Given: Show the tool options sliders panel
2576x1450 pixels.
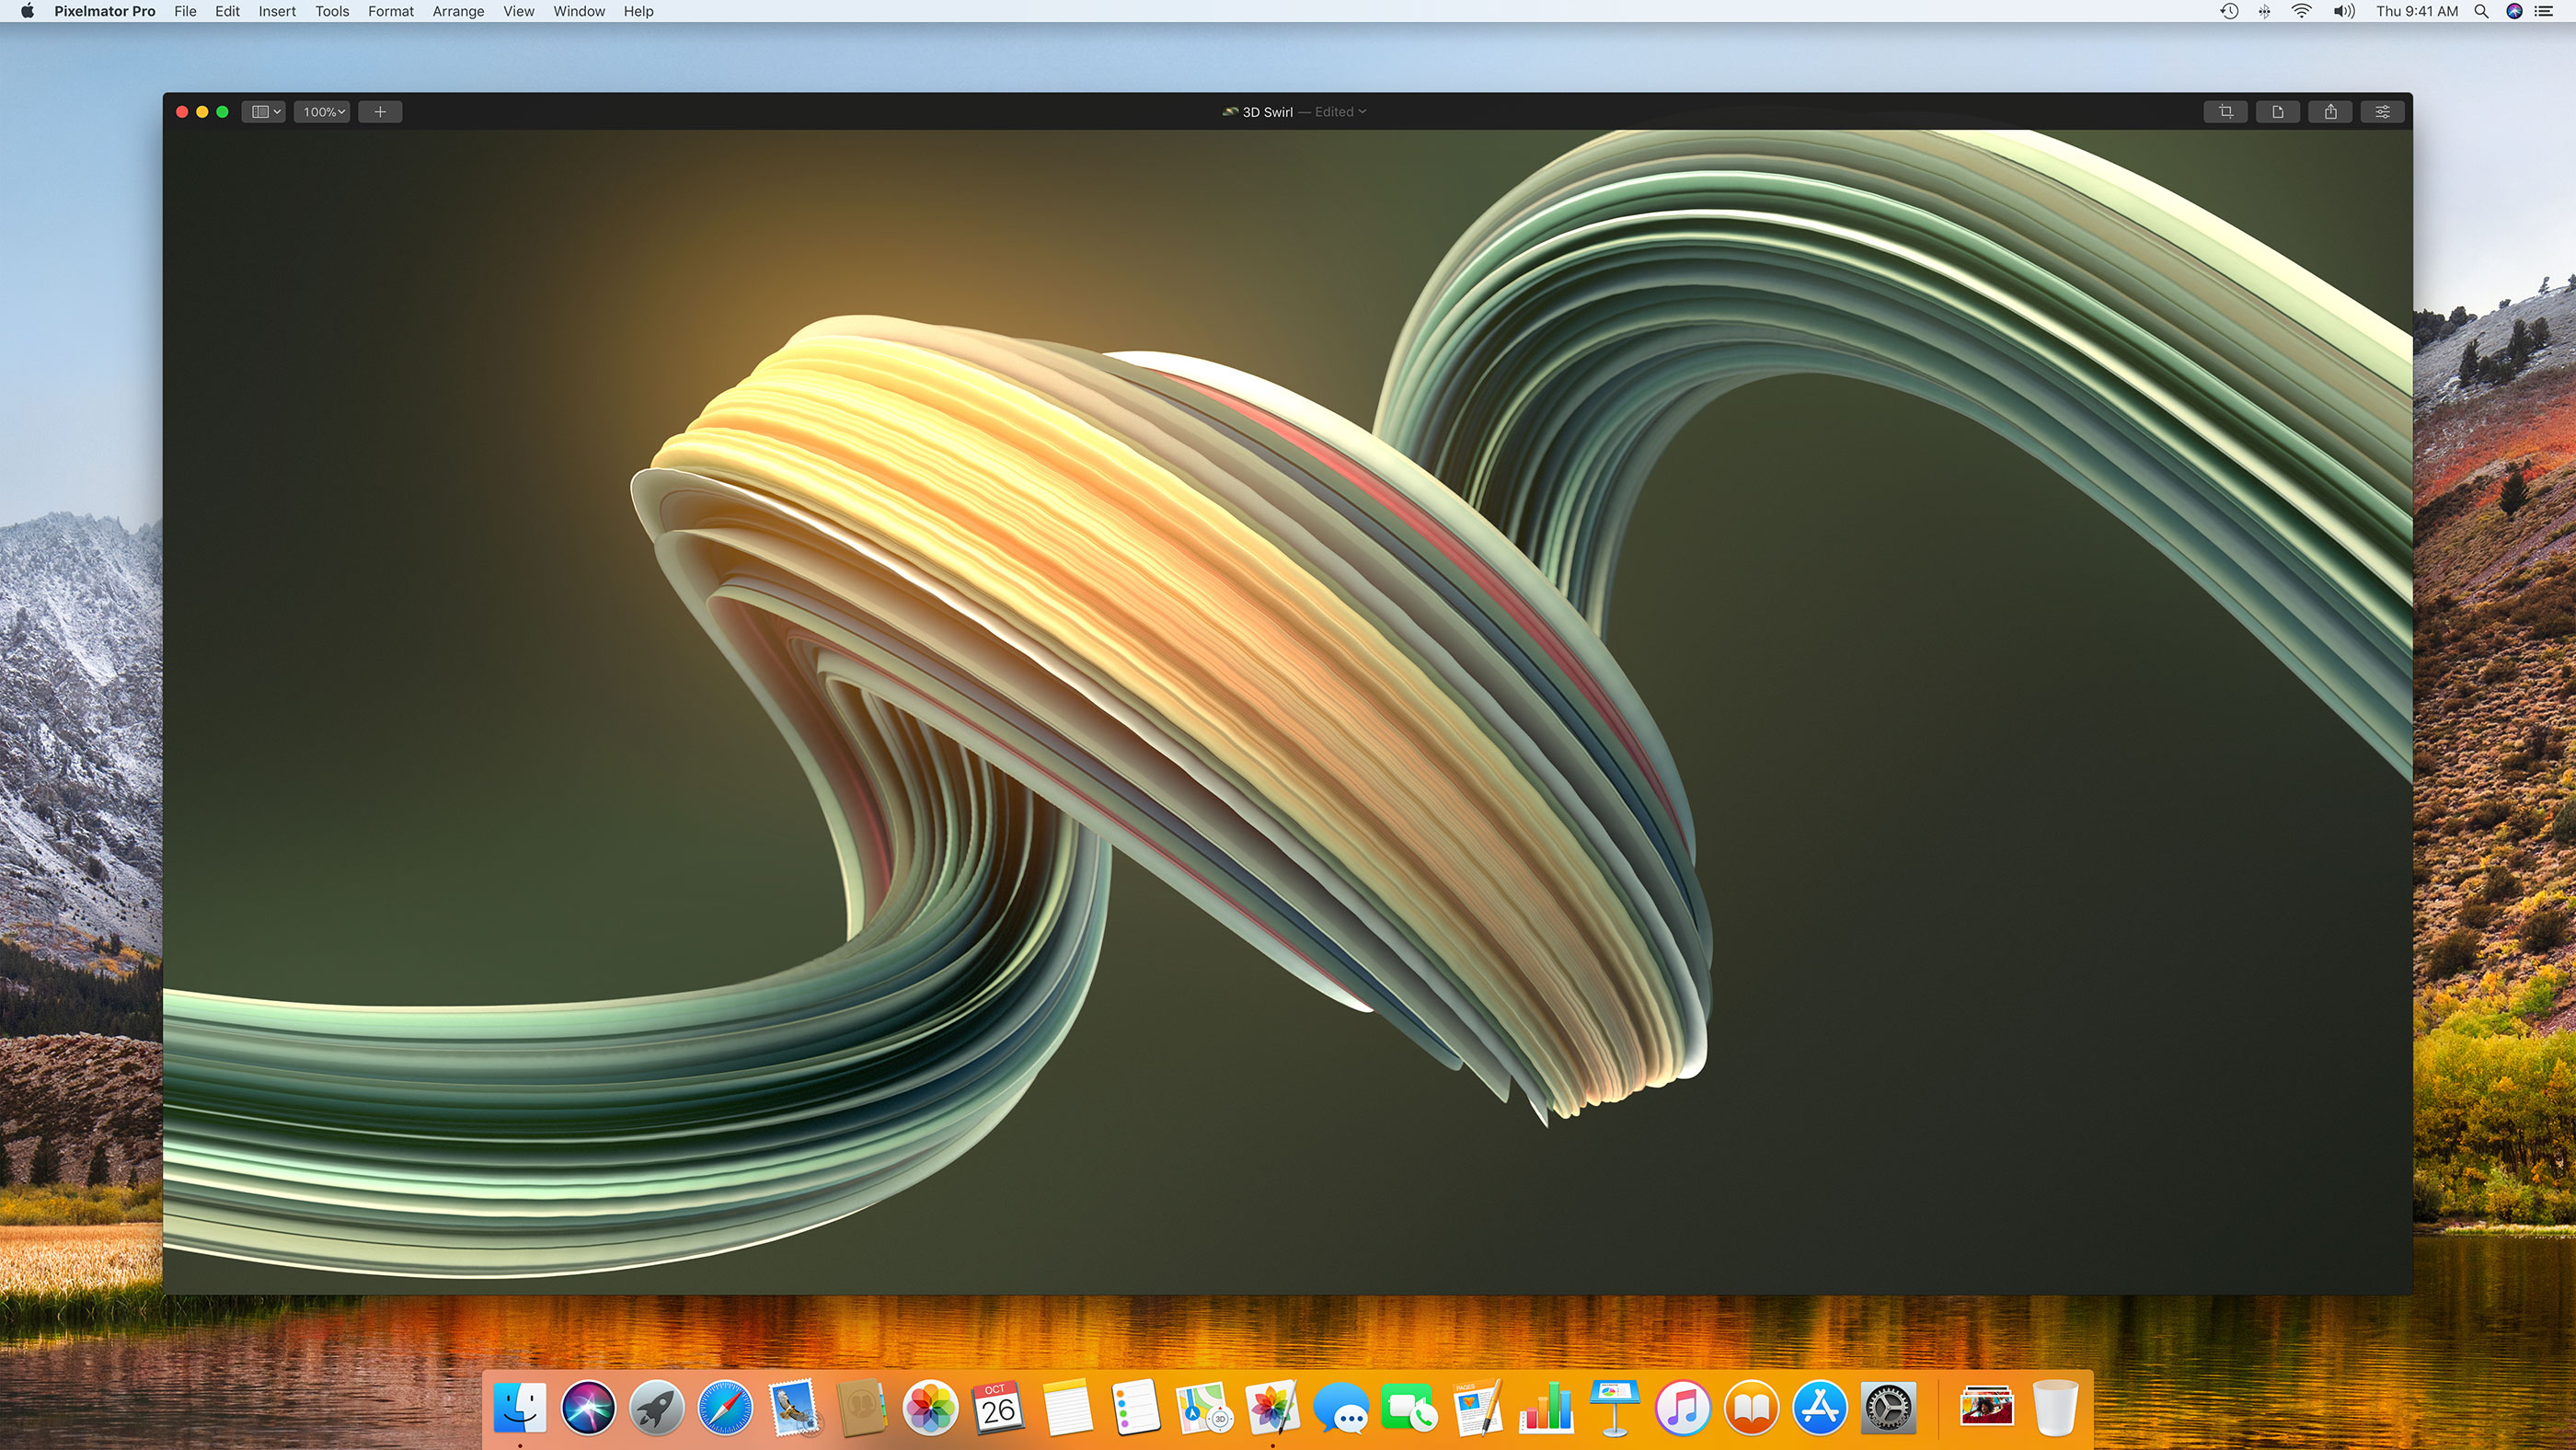Looking at the screenshot, I should point(2382,112).
